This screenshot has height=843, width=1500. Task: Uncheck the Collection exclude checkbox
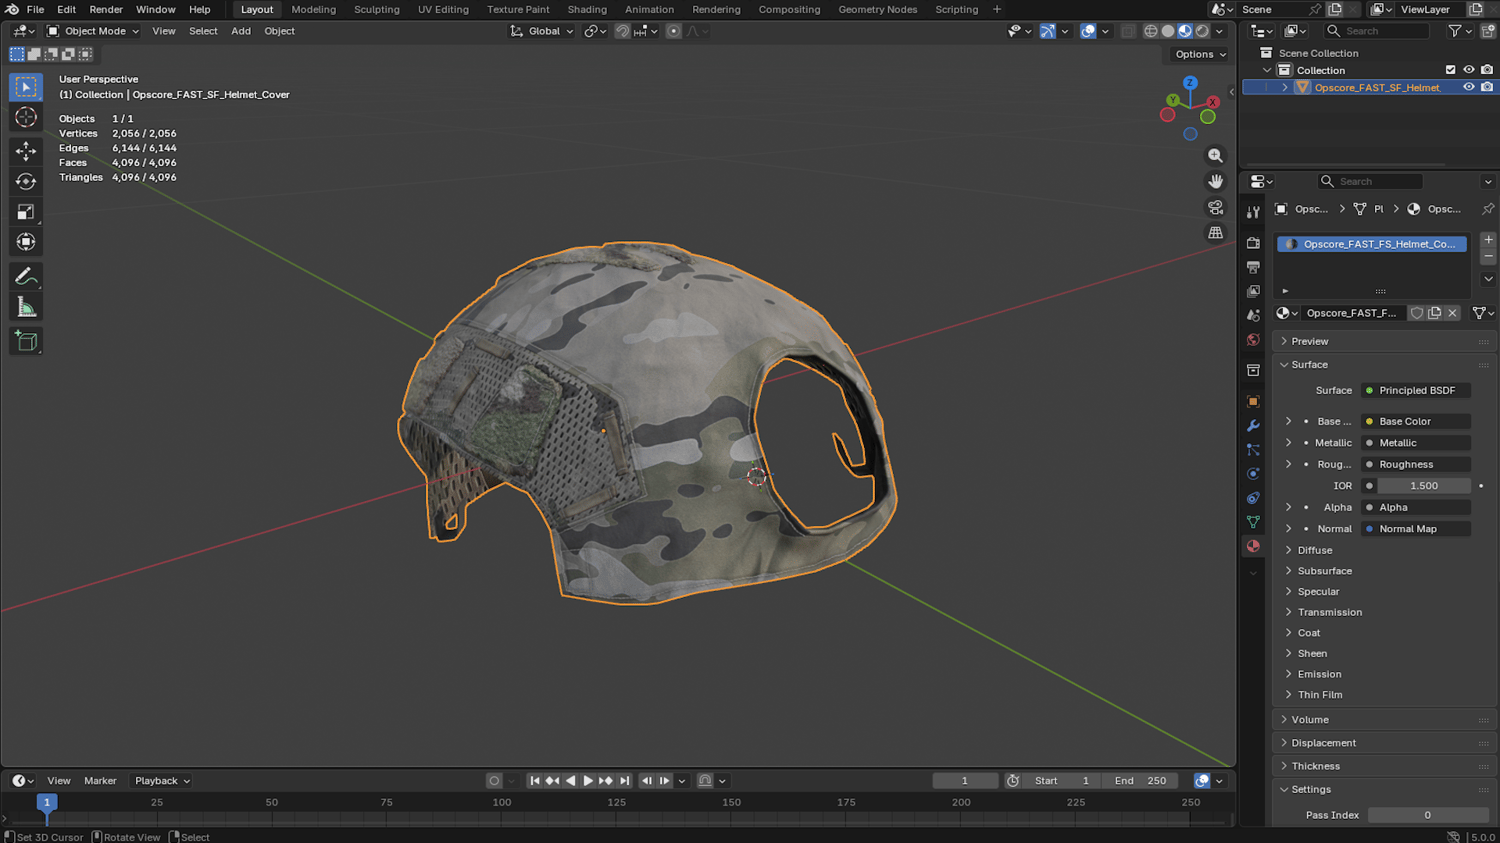point(1450,70)
